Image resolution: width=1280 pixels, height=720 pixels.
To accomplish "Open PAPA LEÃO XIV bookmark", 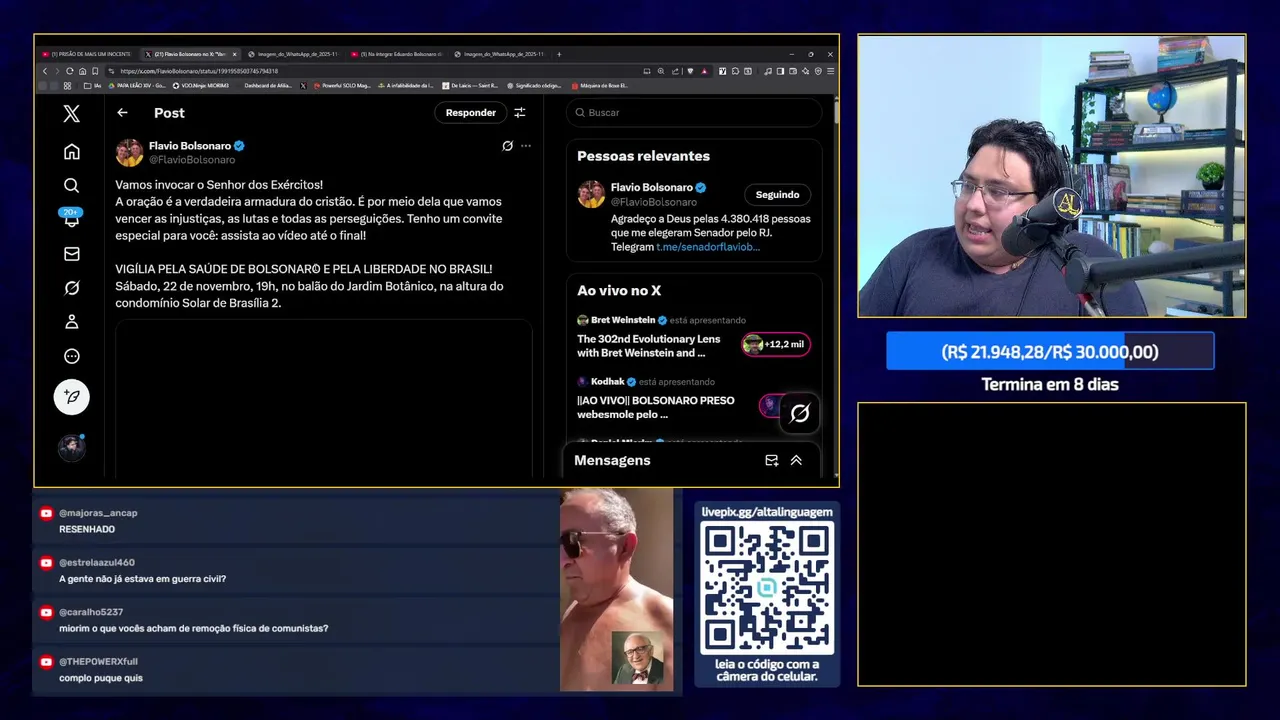I will pyautogui.click(x=138, y=86).
